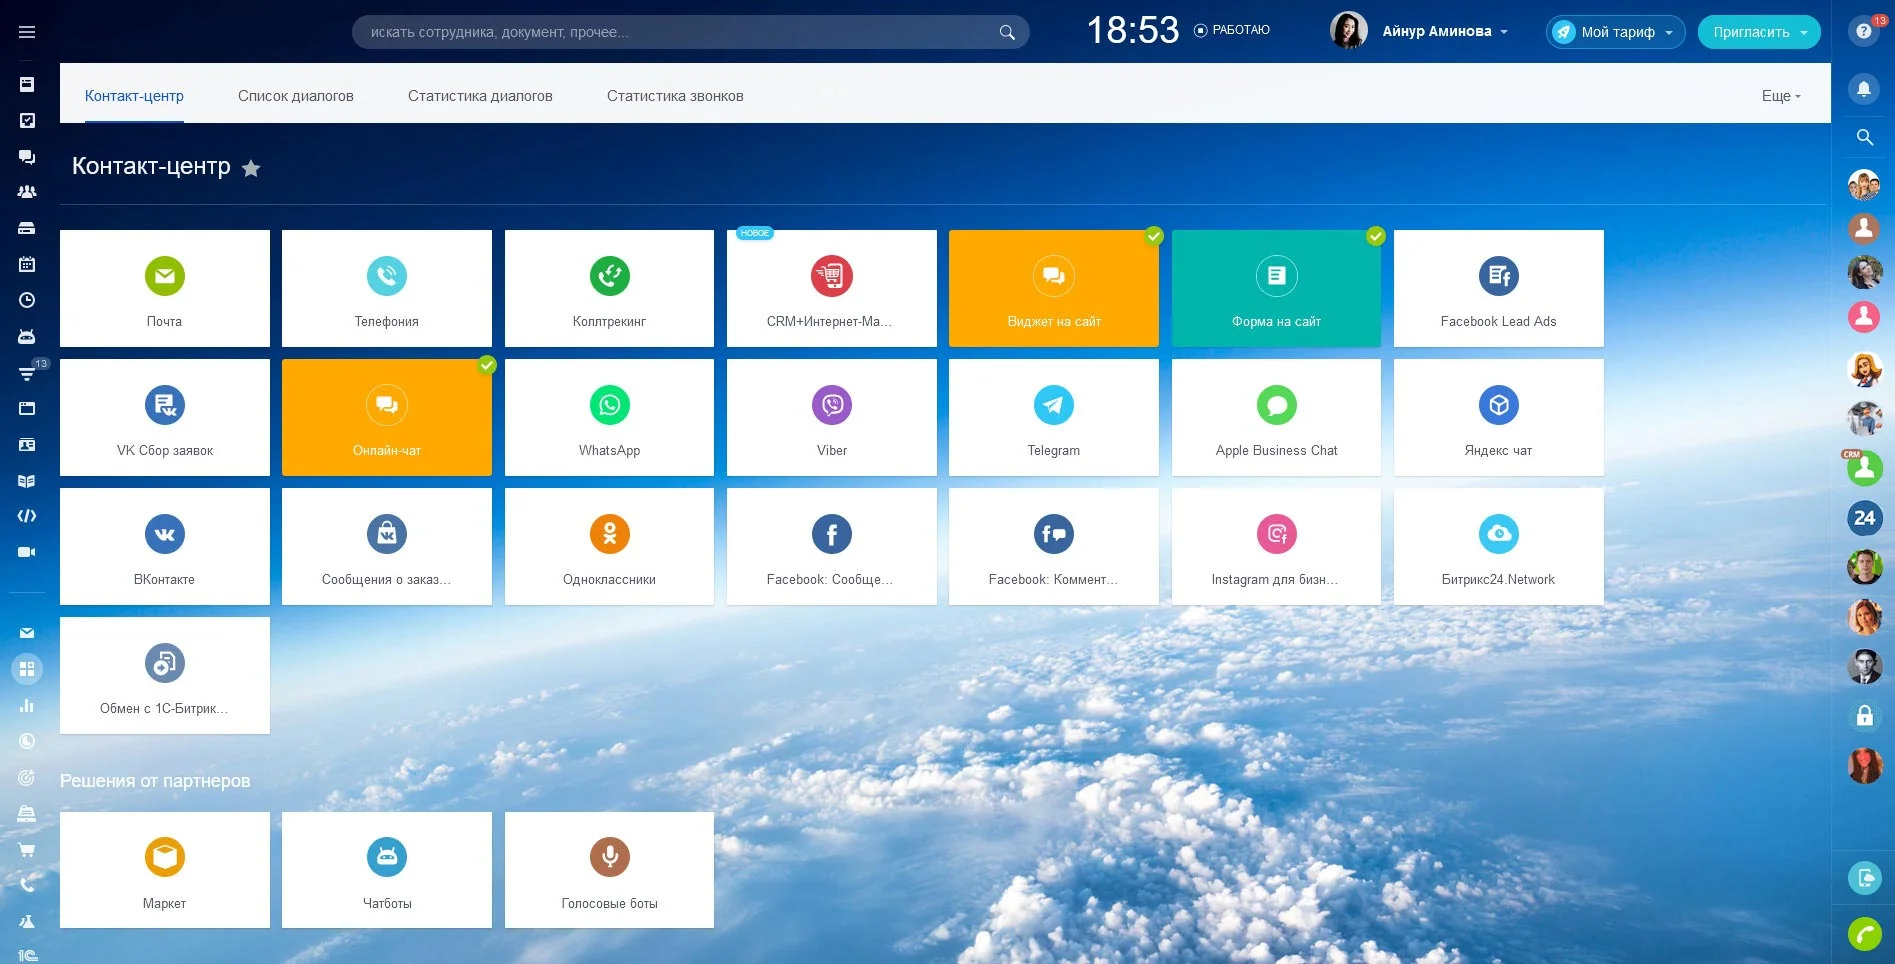The height and width of the screenshot is (964, 1895).
Task: Click the search input field
Action: click(x=680, y=32)
